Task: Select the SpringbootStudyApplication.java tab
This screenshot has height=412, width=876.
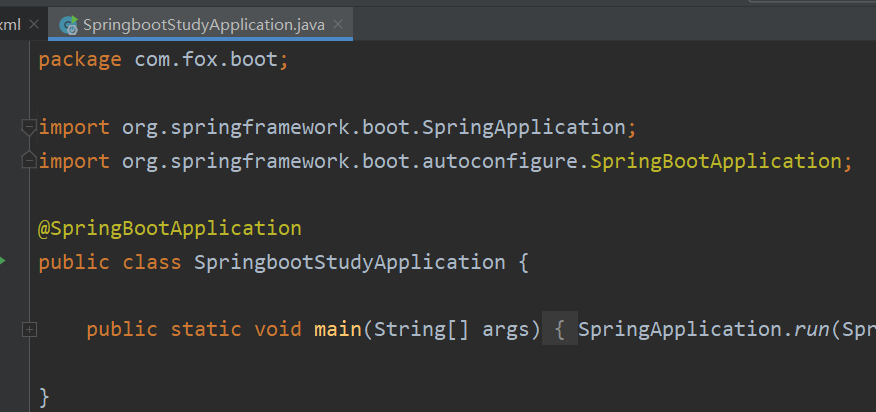Action: pyautogui.click(x=203, y=25)
